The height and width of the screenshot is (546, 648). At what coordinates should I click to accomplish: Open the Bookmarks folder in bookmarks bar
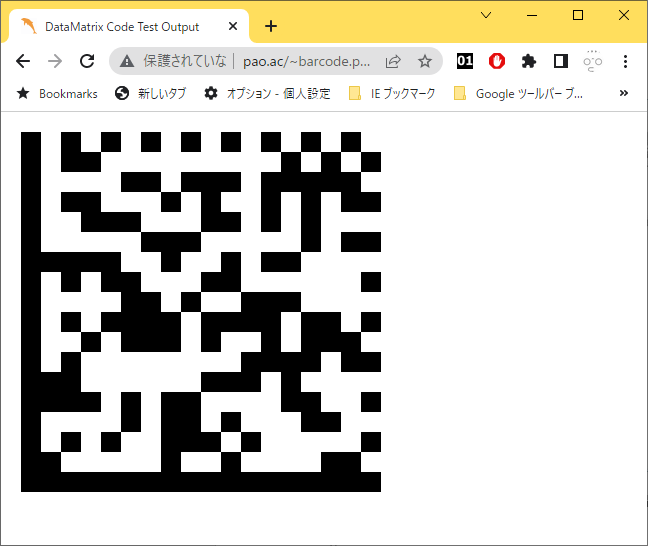tap(57, 93)
